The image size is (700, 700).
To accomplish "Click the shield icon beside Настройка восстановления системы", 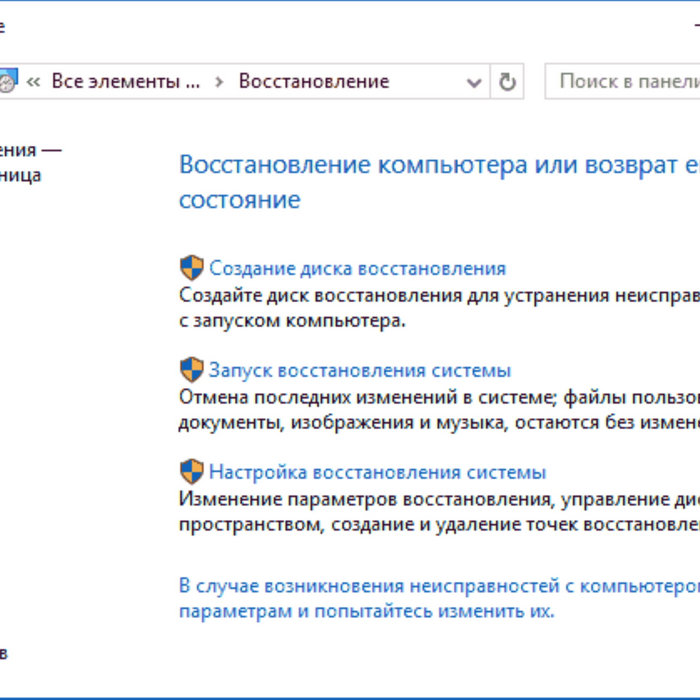I will click(x=191, y=472).
